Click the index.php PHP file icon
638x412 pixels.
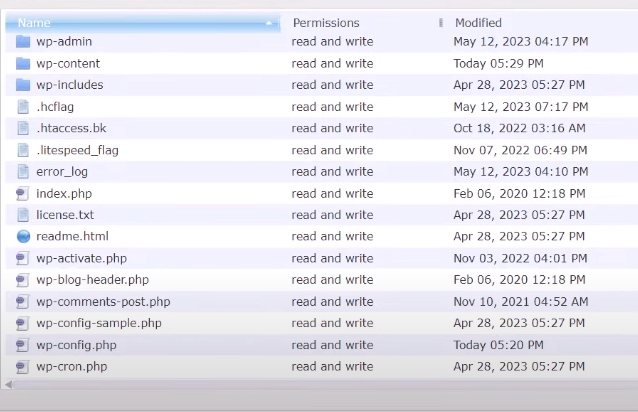point(22,194)
